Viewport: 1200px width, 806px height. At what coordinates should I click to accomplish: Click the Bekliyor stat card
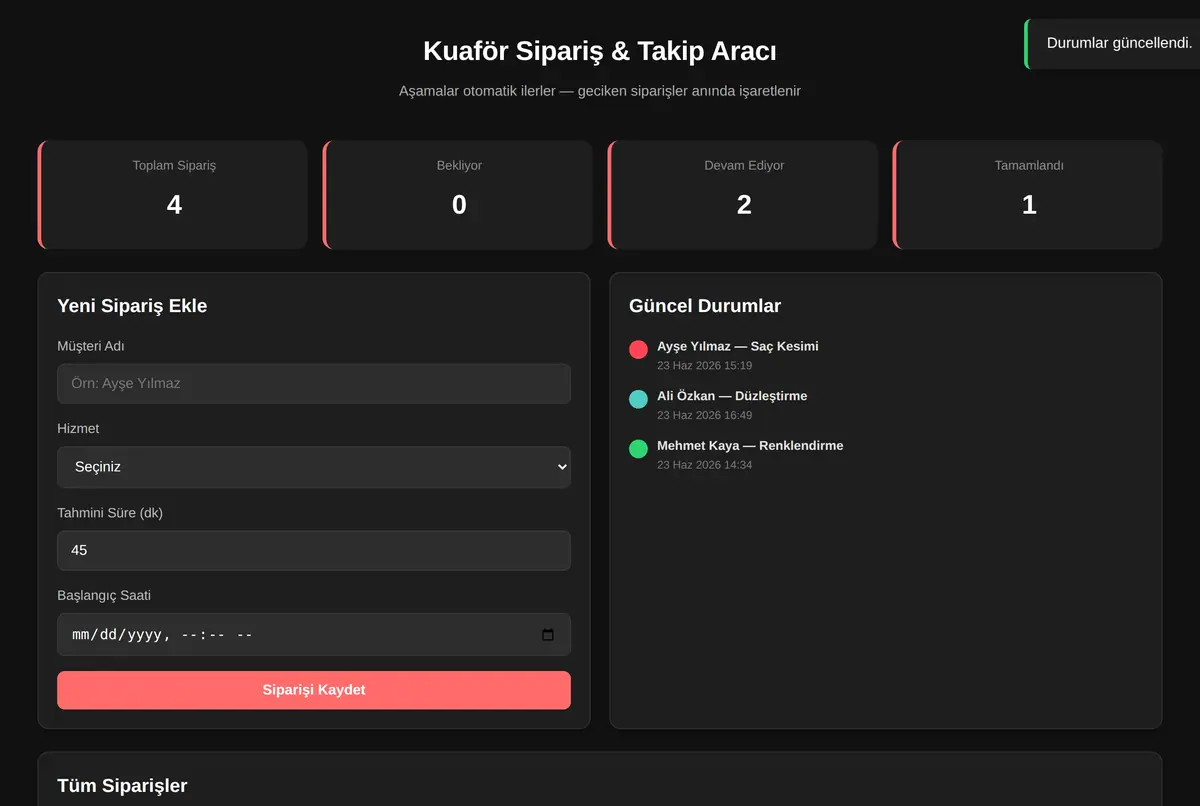[x=458, y=195]
